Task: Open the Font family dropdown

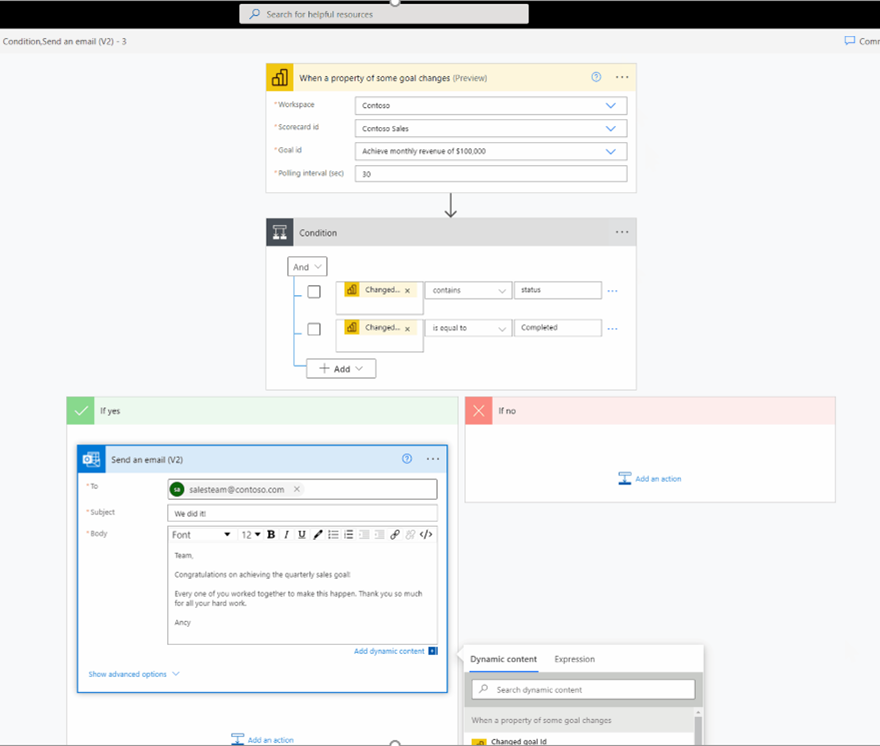Action: coord(201,534)
